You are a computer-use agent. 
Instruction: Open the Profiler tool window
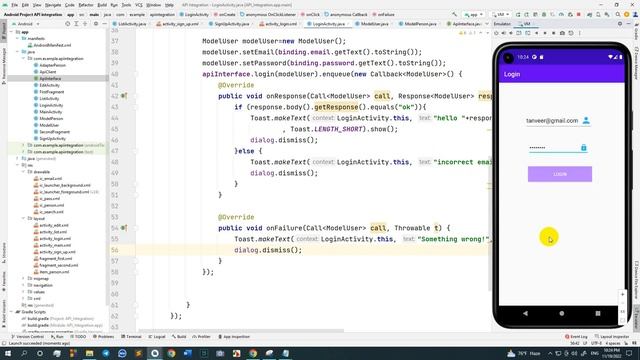pos(202,337)
